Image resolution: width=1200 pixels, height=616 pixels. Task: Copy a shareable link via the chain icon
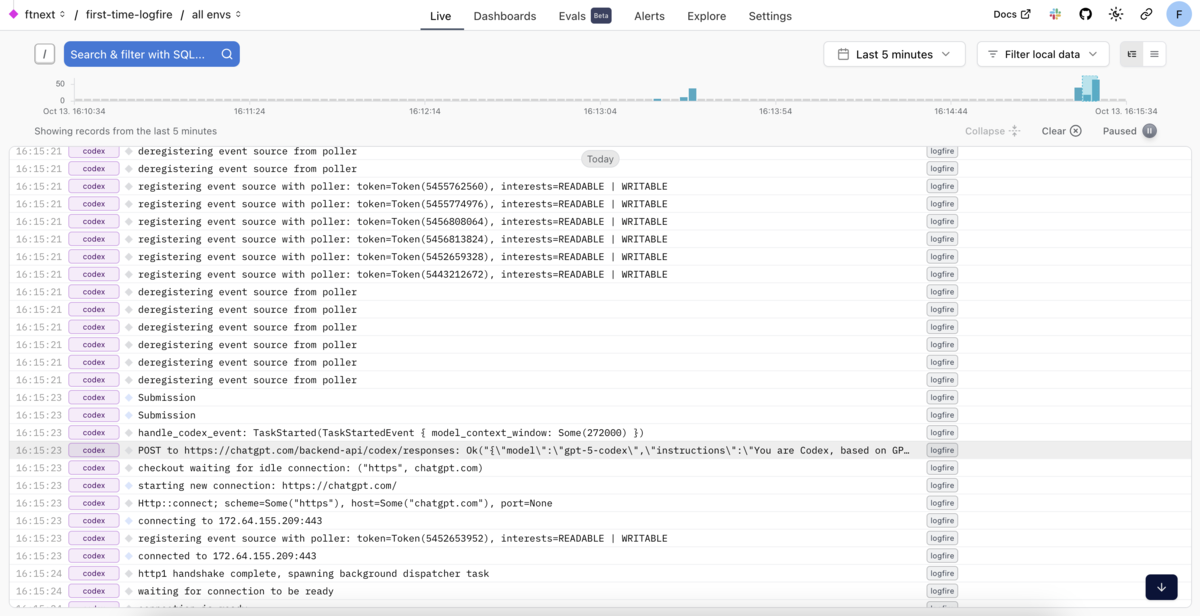pos(1146,15)
